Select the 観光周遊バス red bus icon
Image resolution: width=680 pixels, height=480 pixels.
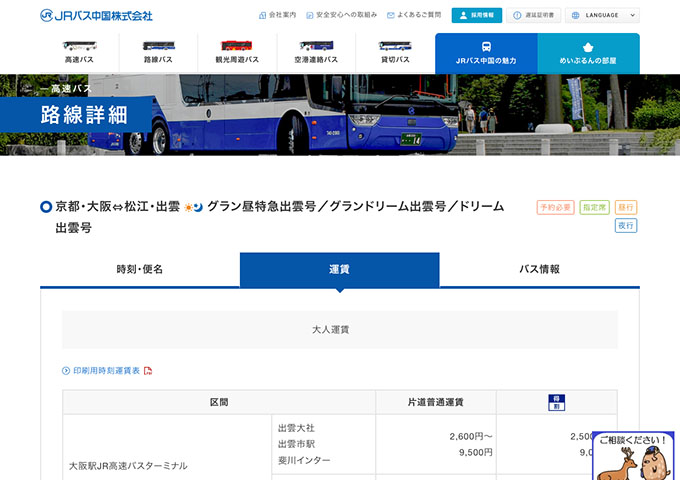(237, 46)
